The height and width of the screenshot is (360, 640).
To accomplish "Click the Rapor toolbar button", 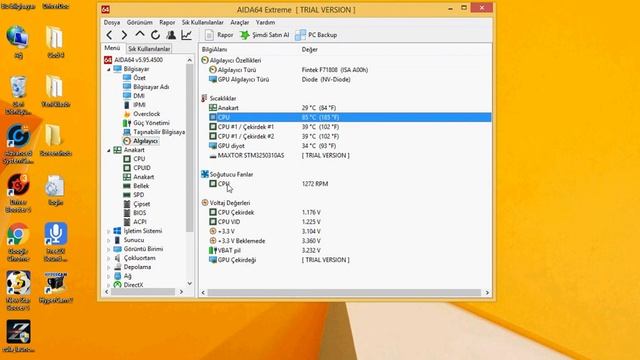I will (219, 35).
